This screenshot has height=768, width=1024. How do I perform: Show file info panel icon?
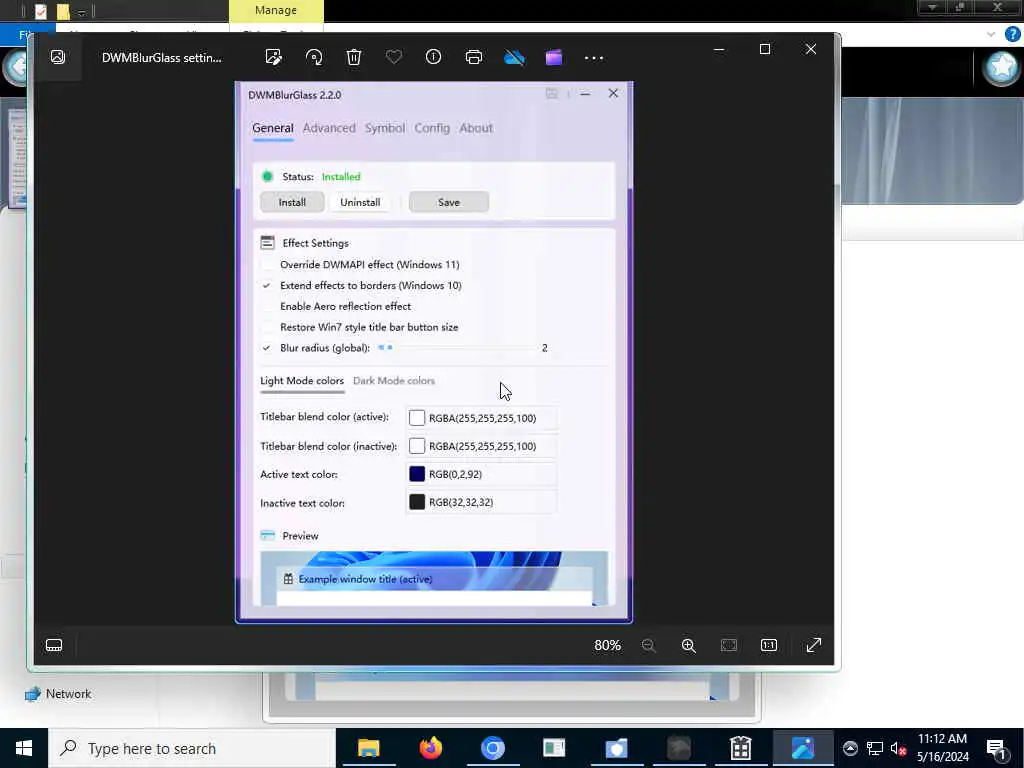434,57
